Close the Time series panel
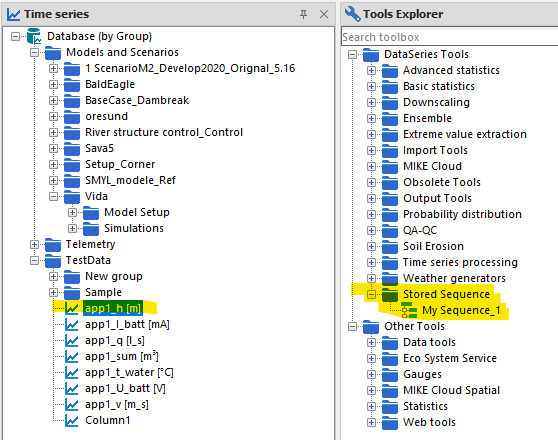Viewport: 558px width, 440px height. click(x=324, y=14)
